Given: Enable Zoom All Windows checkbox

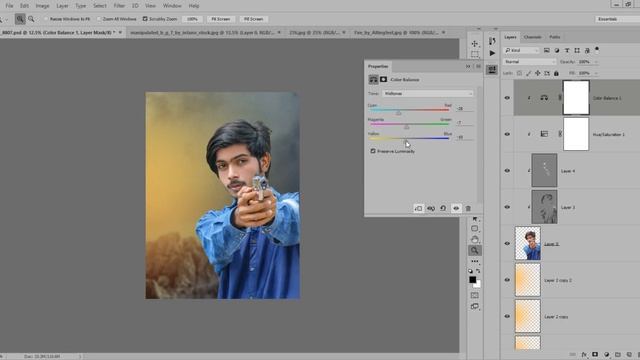Looking at the screenshot, I should coord(98,19).
